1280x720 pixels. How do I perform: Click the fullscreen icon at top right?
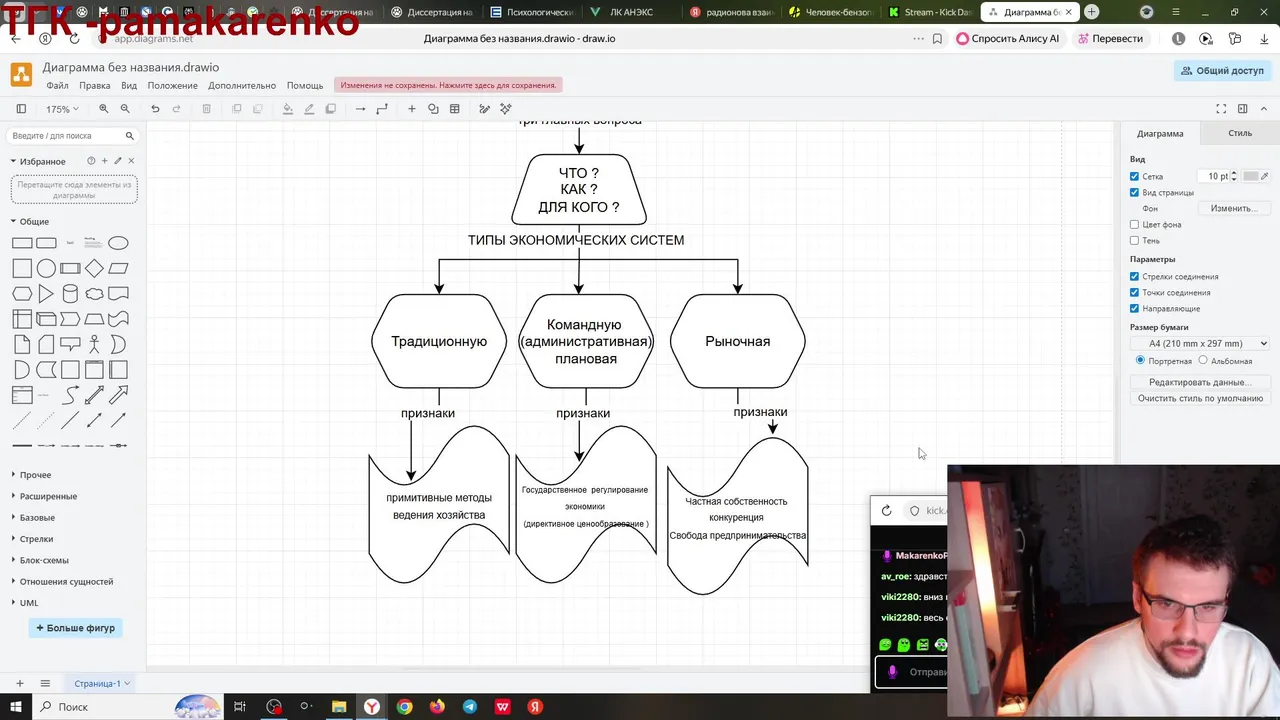click(x=1221, y=109)
